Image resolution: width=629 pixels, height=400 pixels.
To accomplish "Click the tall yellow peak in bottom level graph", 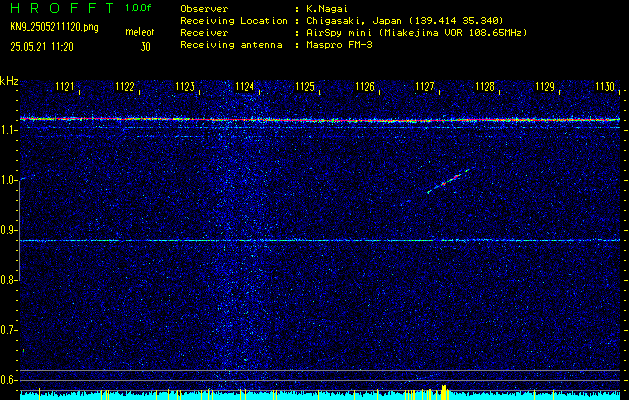I will (444, 392).
